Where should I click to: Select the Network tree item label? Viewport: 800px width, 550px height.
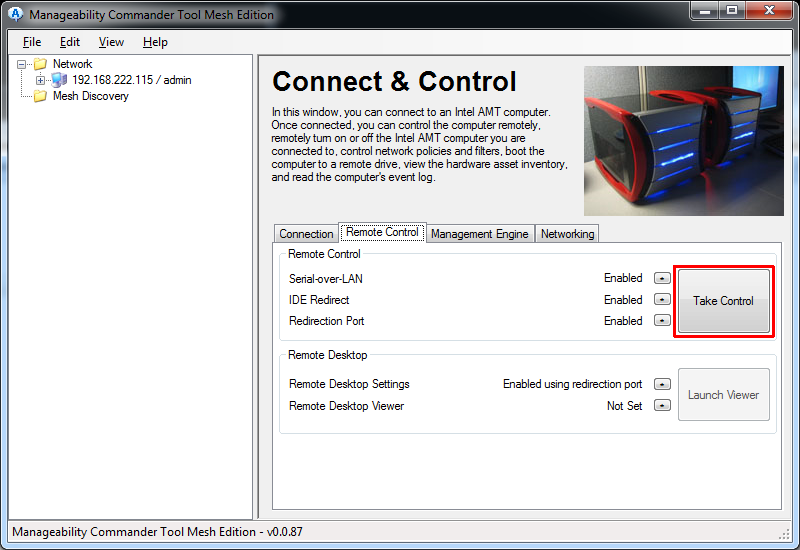click(72, 64)
